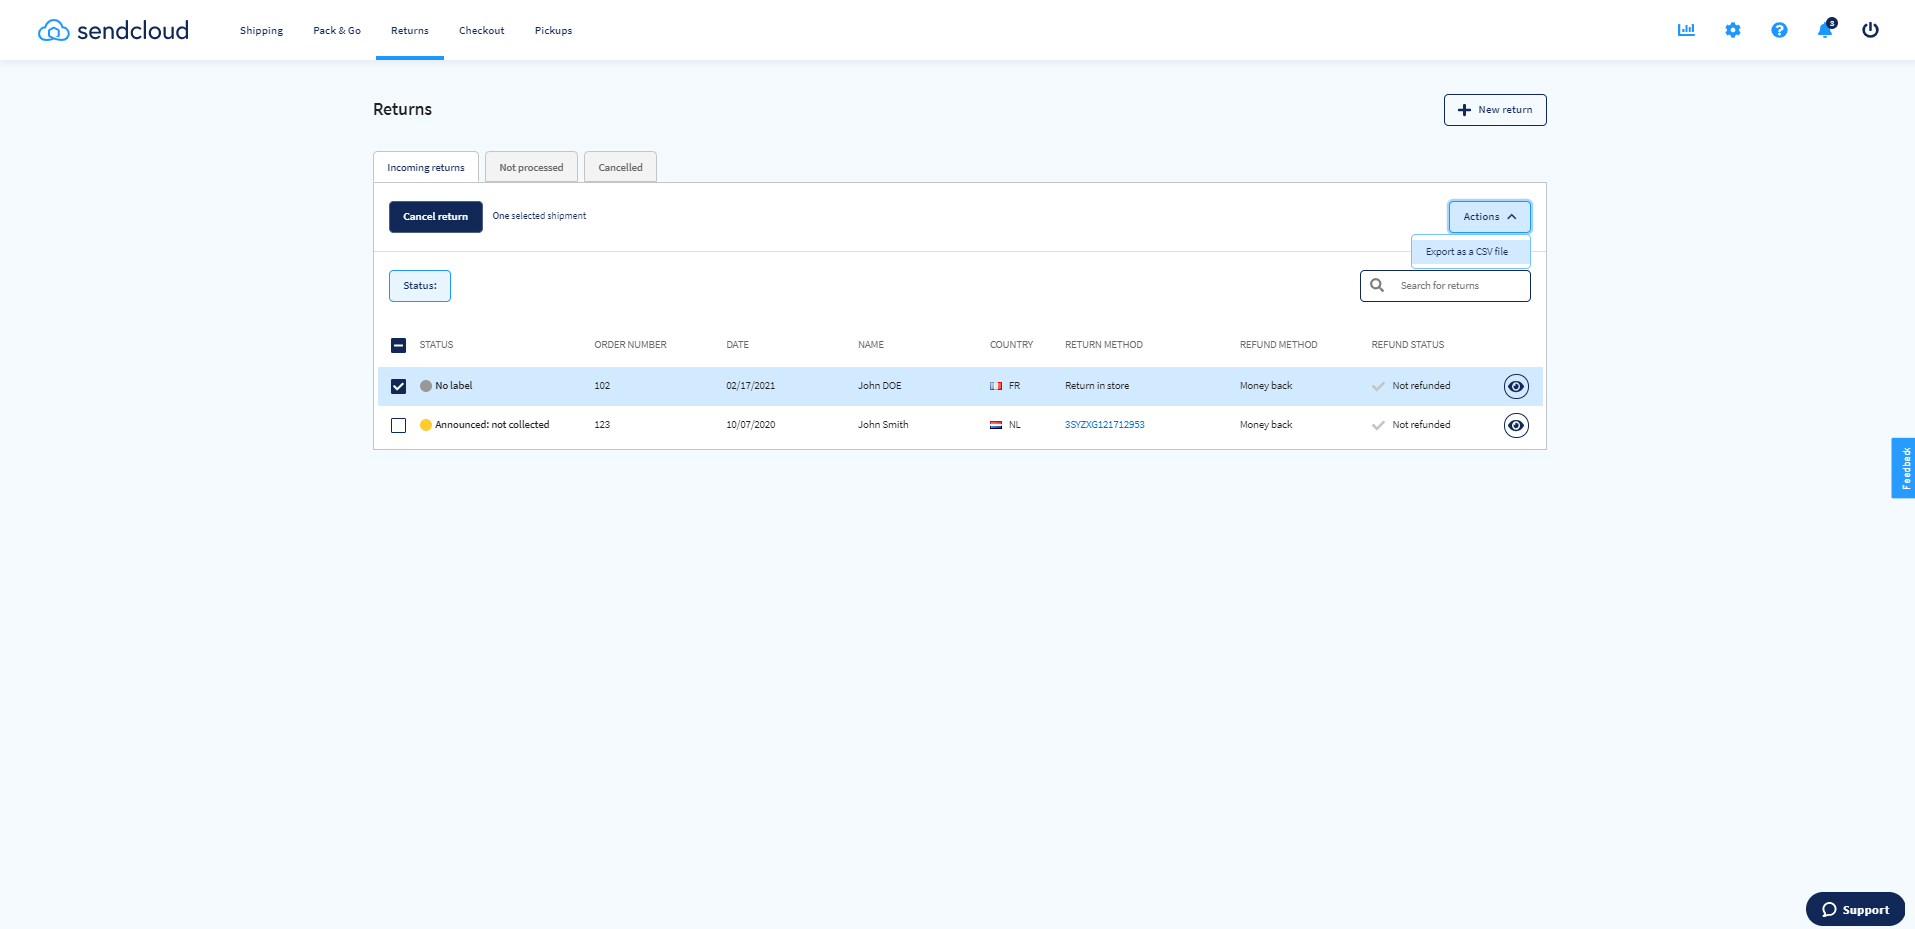Uncheck the John DOE return row

point(398,386)
